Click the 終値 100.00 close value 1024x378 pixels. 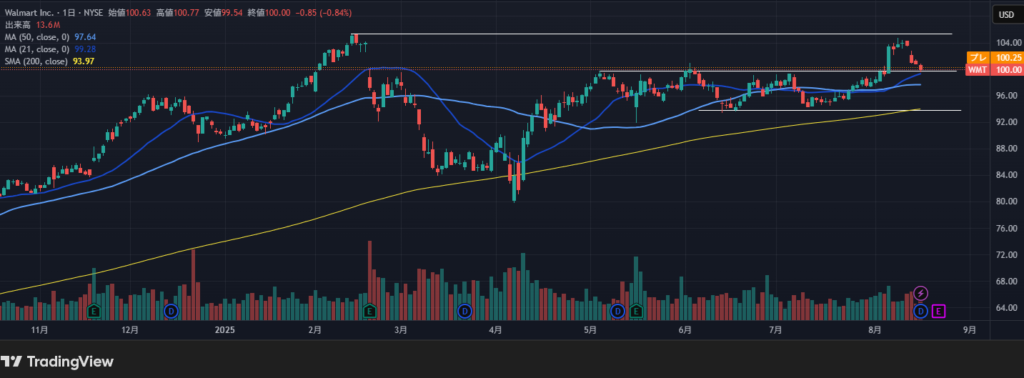coord(268,12)
